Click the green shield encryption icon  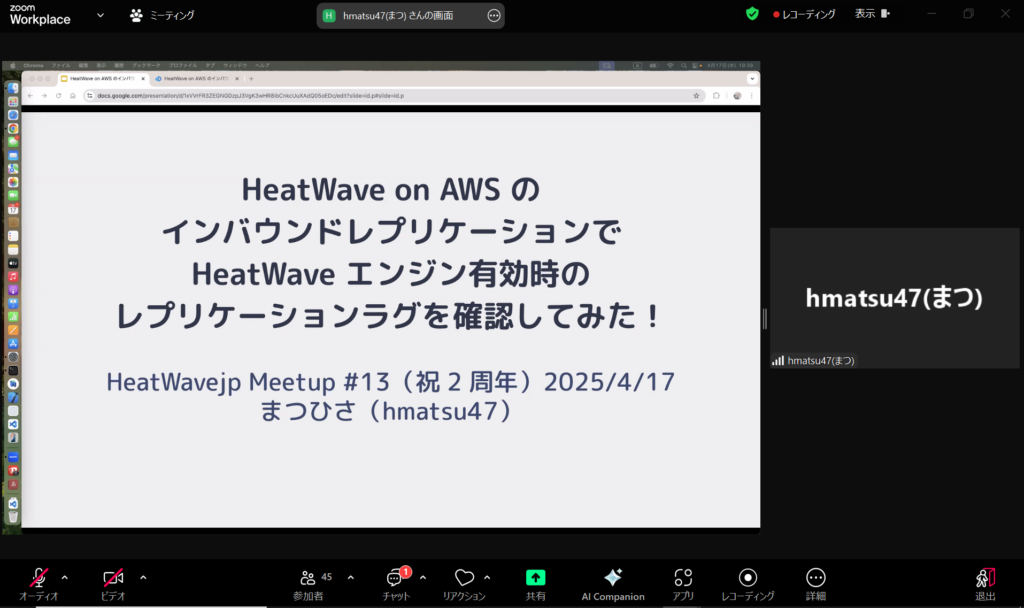[x=752, y=14]
